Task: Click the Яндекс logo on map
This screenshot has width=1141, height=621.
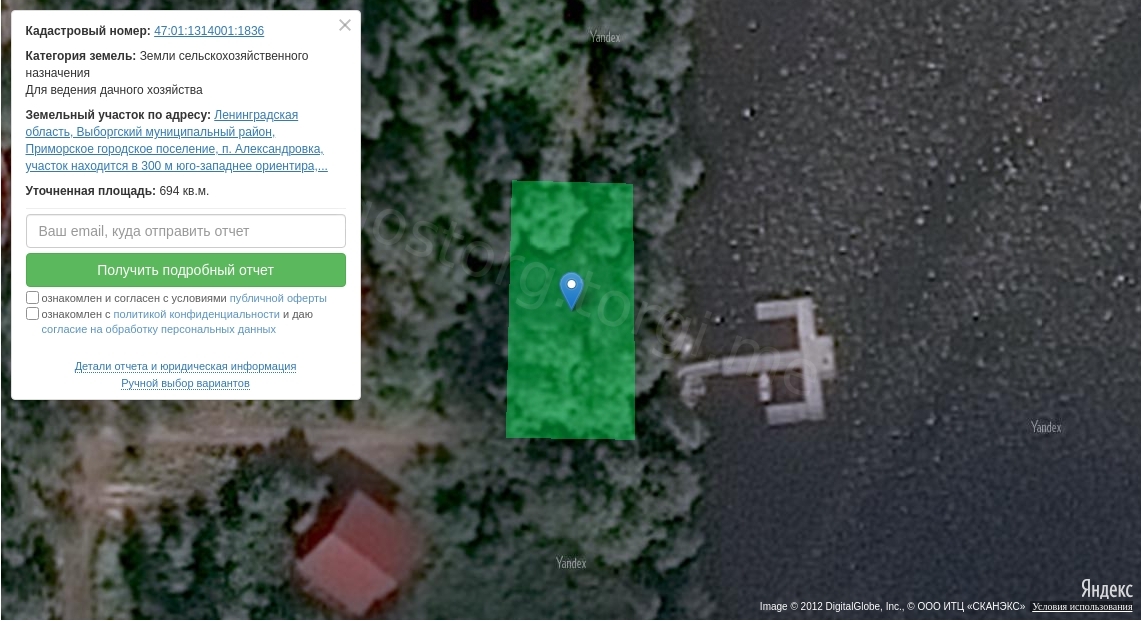Action: [1106, 588]
